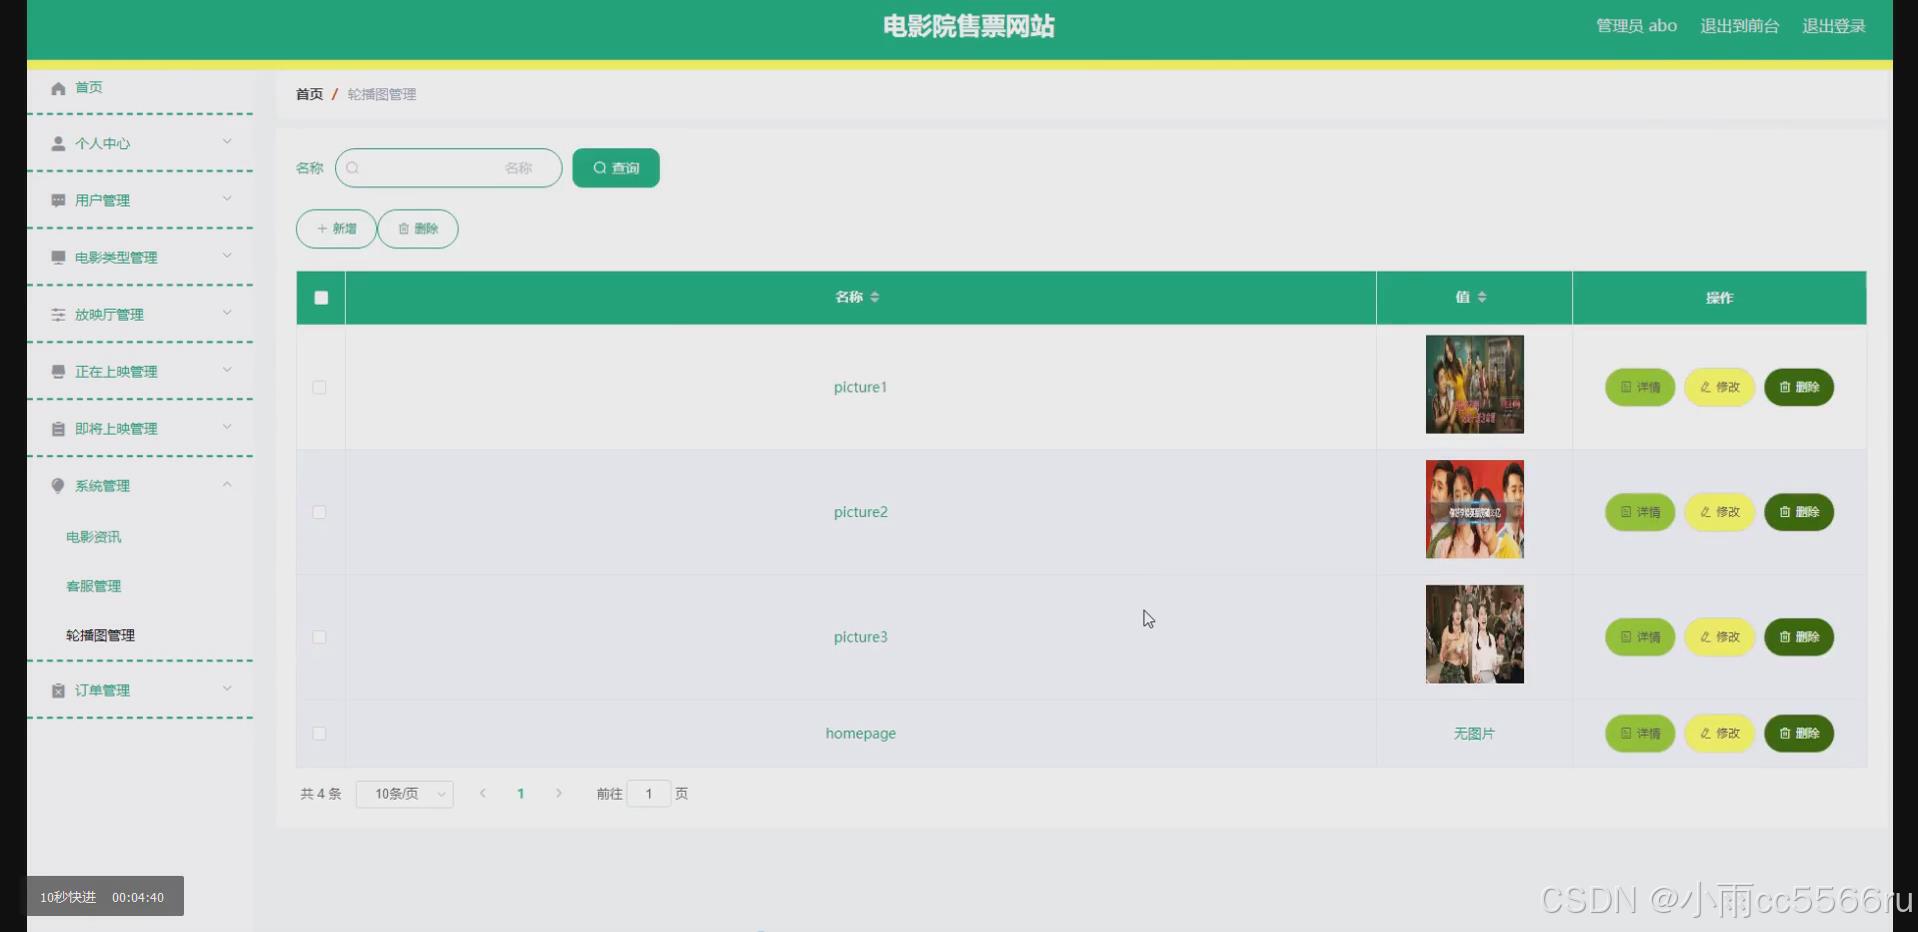The height and width of the screenshot is (932, 1918).
Task: Select the 首页 home icon in sidebar
Action: (59, 88)
